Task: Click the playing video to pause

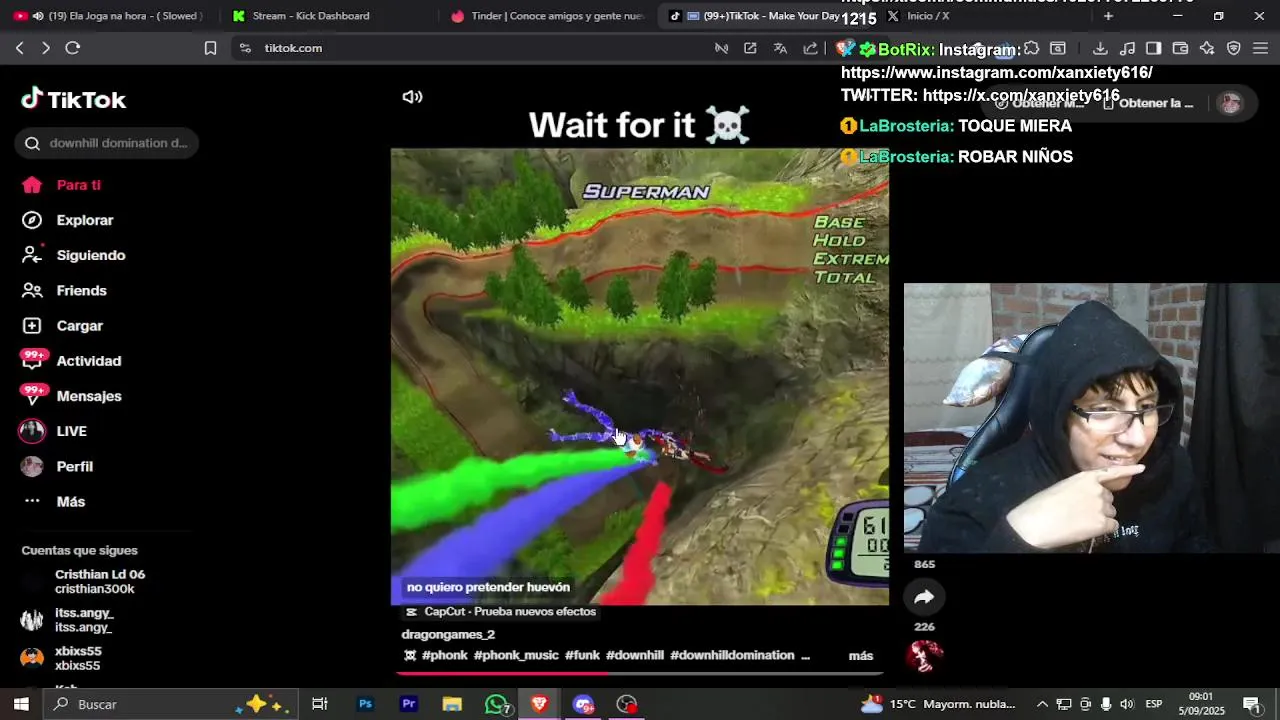Action: pos(640,376)
